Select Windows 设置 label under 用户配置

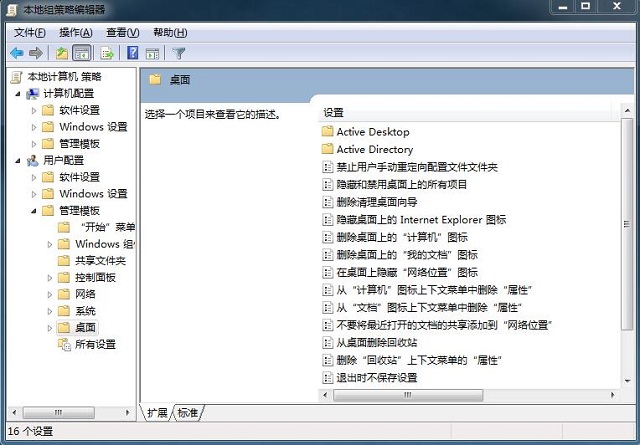click(93, 194)
